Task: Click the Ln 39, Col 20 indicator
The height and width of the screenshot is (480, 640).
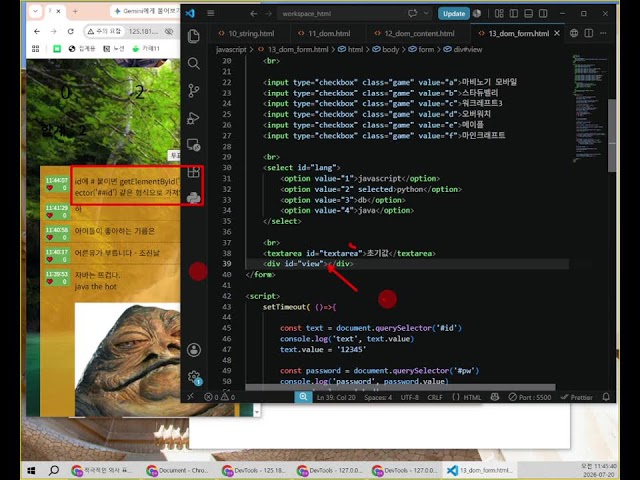Action: tap(336, 397)
